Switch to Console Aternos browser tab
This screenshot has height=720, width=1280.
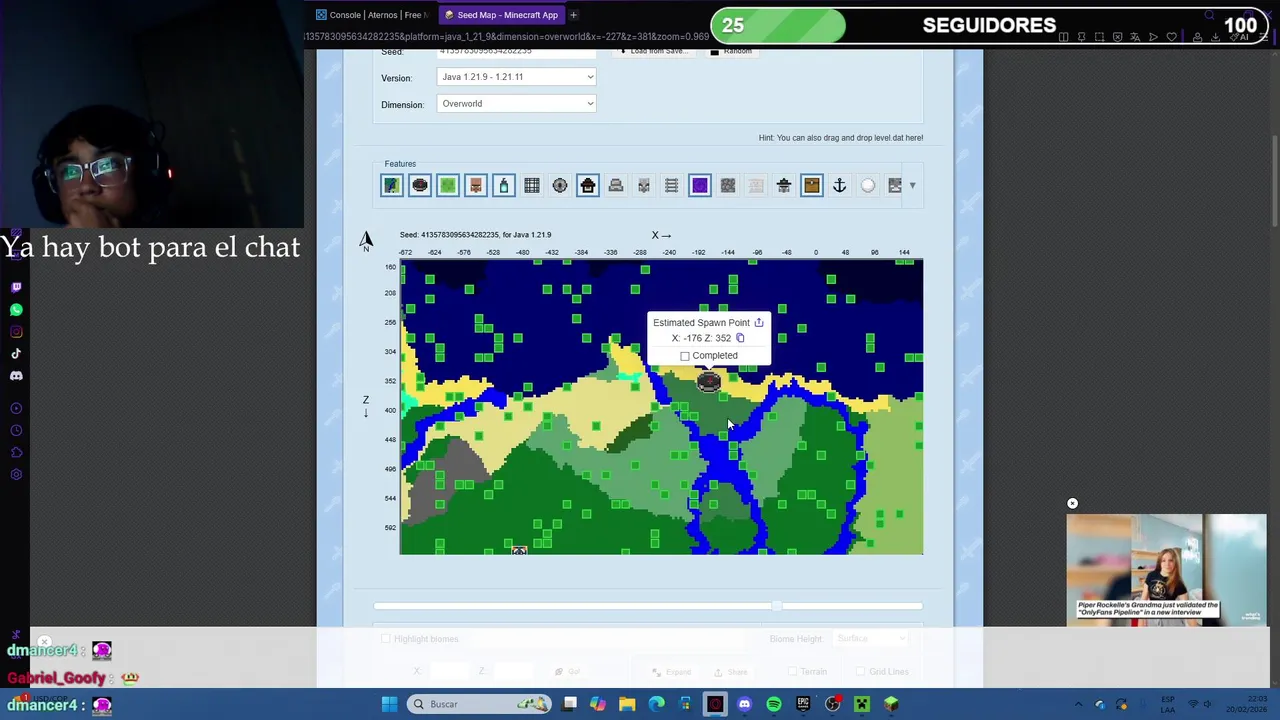(372, 15)
